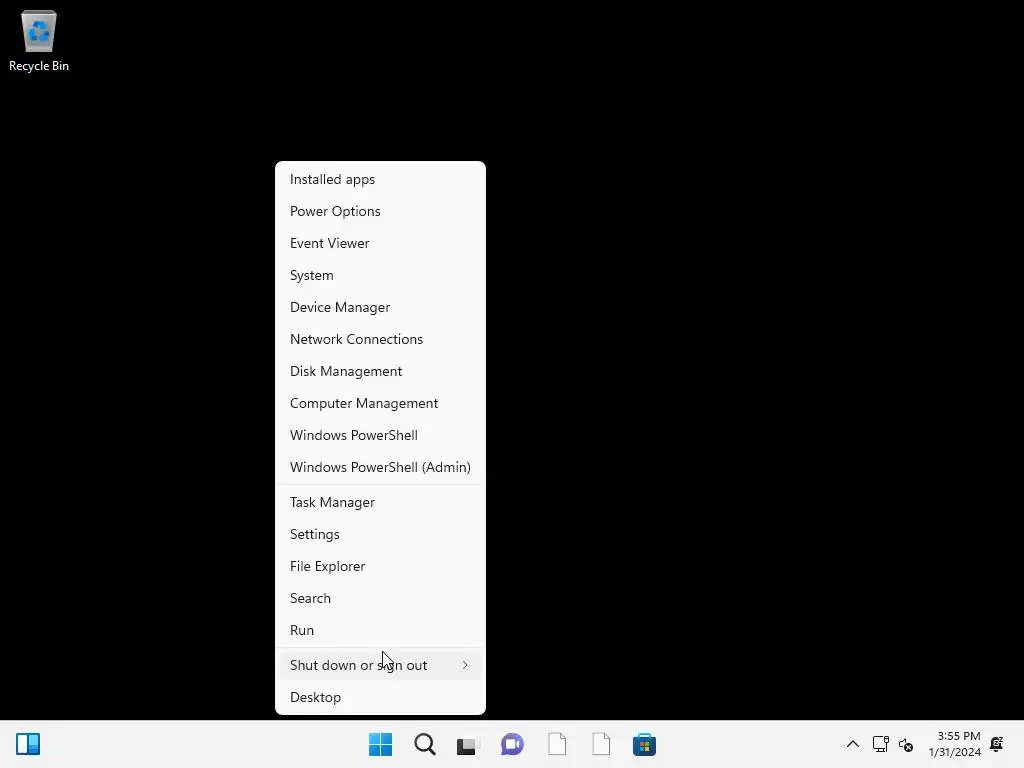Screen dimensions: 1024x768
Task: Open Event Viewer from the menu
Action: (380, 243)
